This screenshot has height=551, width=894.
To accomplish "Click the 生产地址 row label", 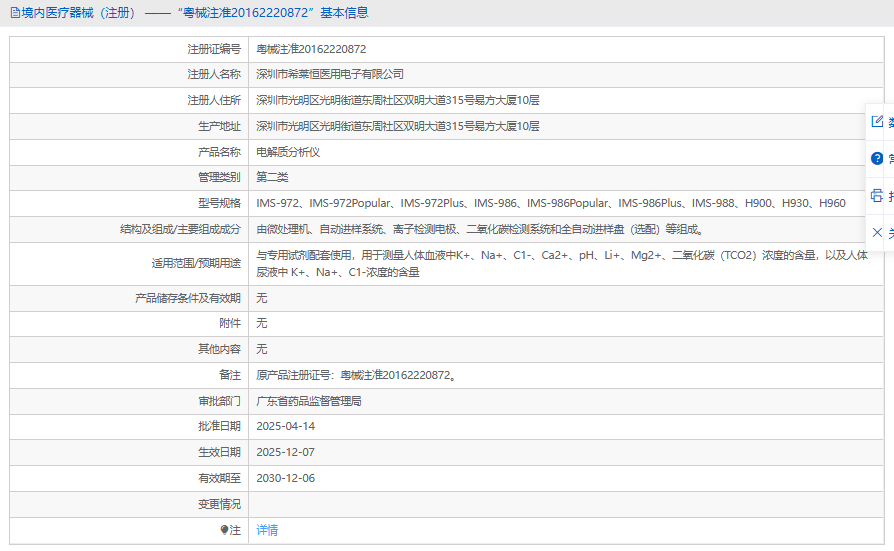I will 219,126.
